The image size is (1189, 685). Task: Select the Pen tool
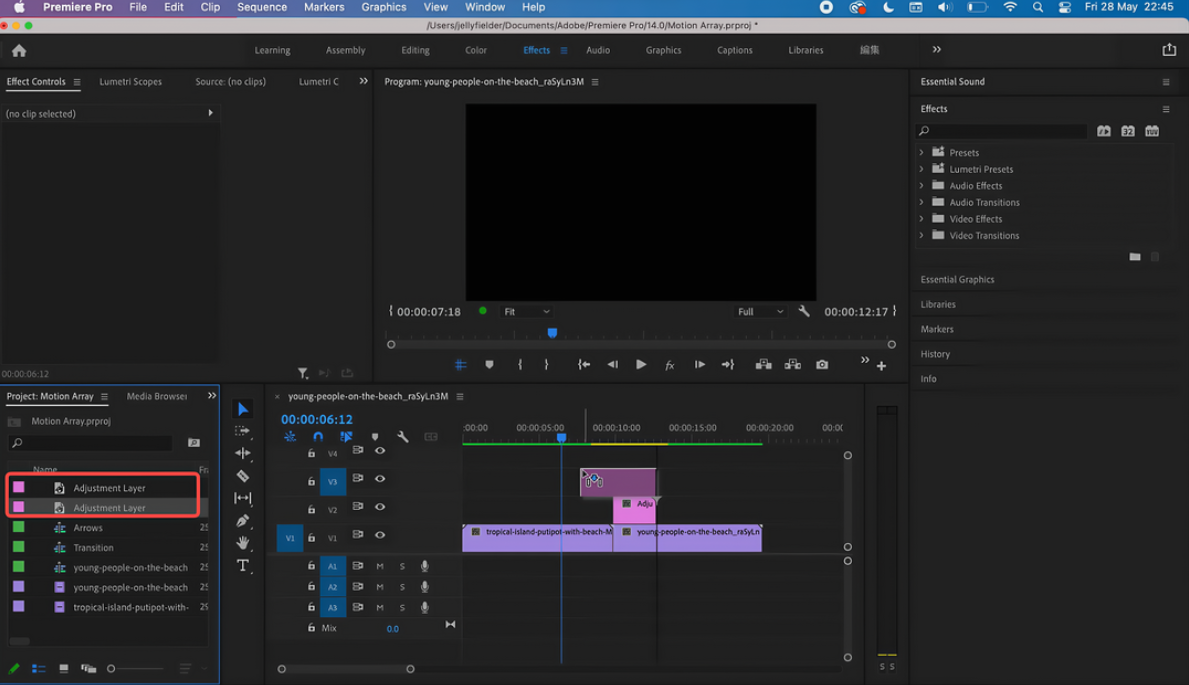coord(243,520)
